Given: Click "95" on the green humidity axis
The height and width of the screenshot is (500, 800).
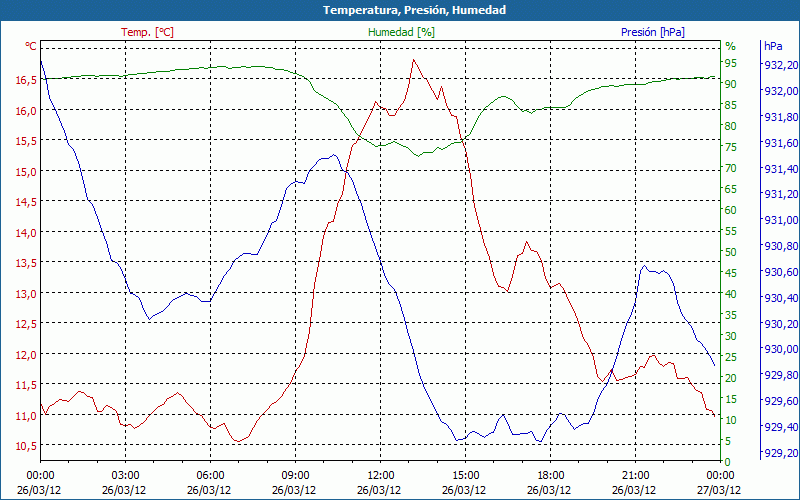Looking at the screenshot, I should tap(731, 63).
